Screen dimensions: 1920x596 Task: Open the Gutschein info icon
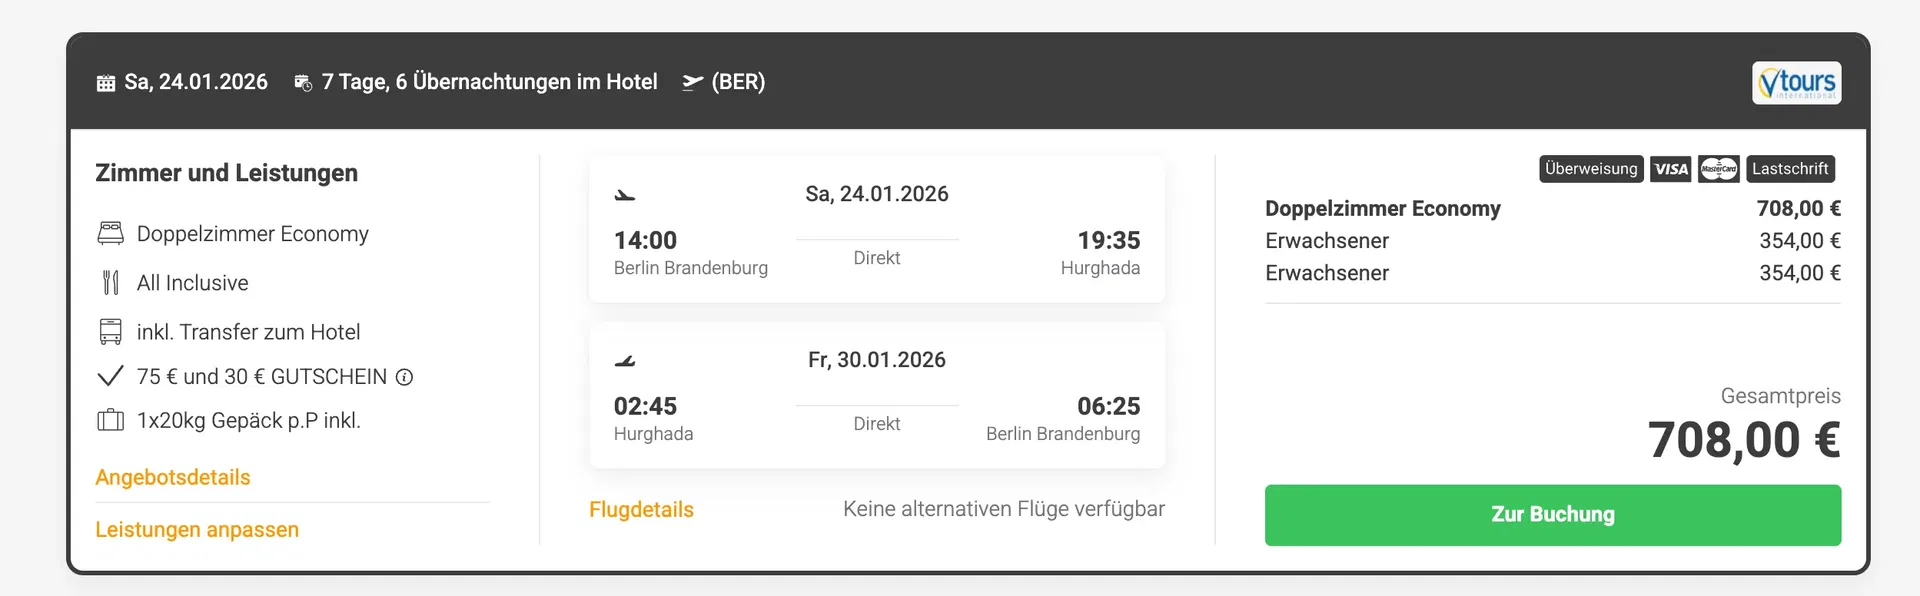pos(404,377)
